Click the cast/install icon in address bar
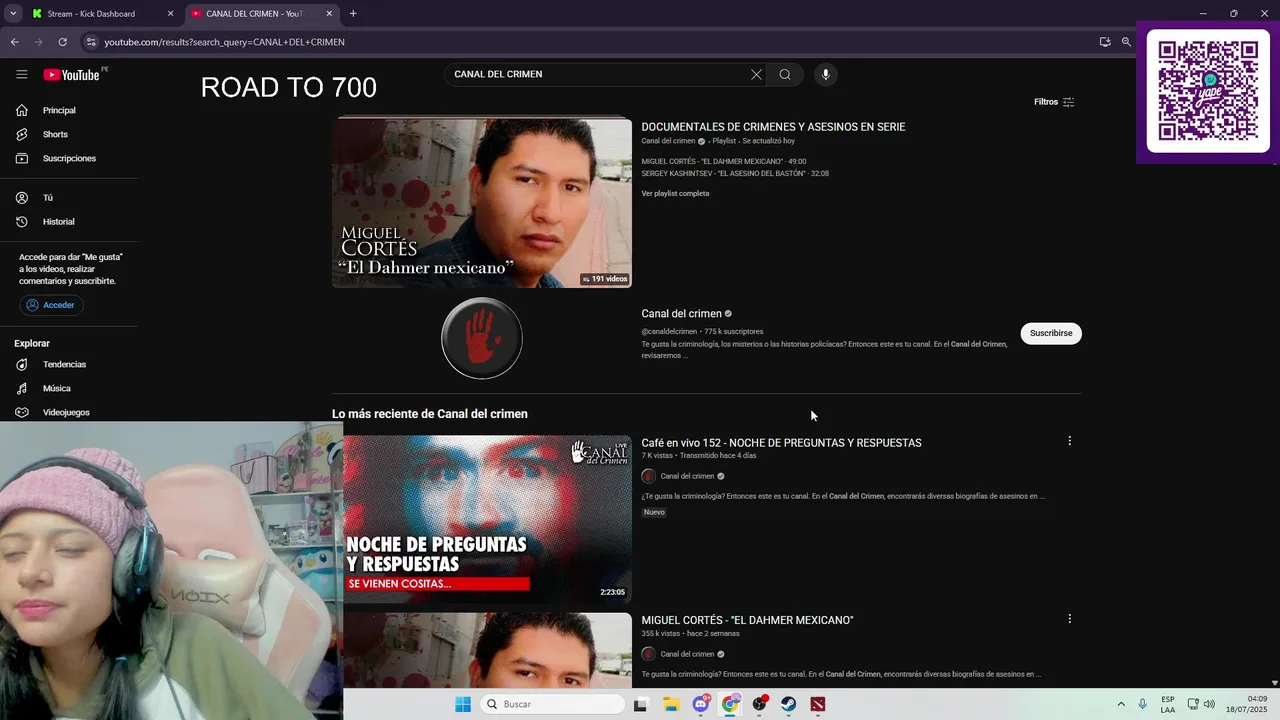Image resolution: width=1280 pixels, height=720 pixels. click(1105, 42)
